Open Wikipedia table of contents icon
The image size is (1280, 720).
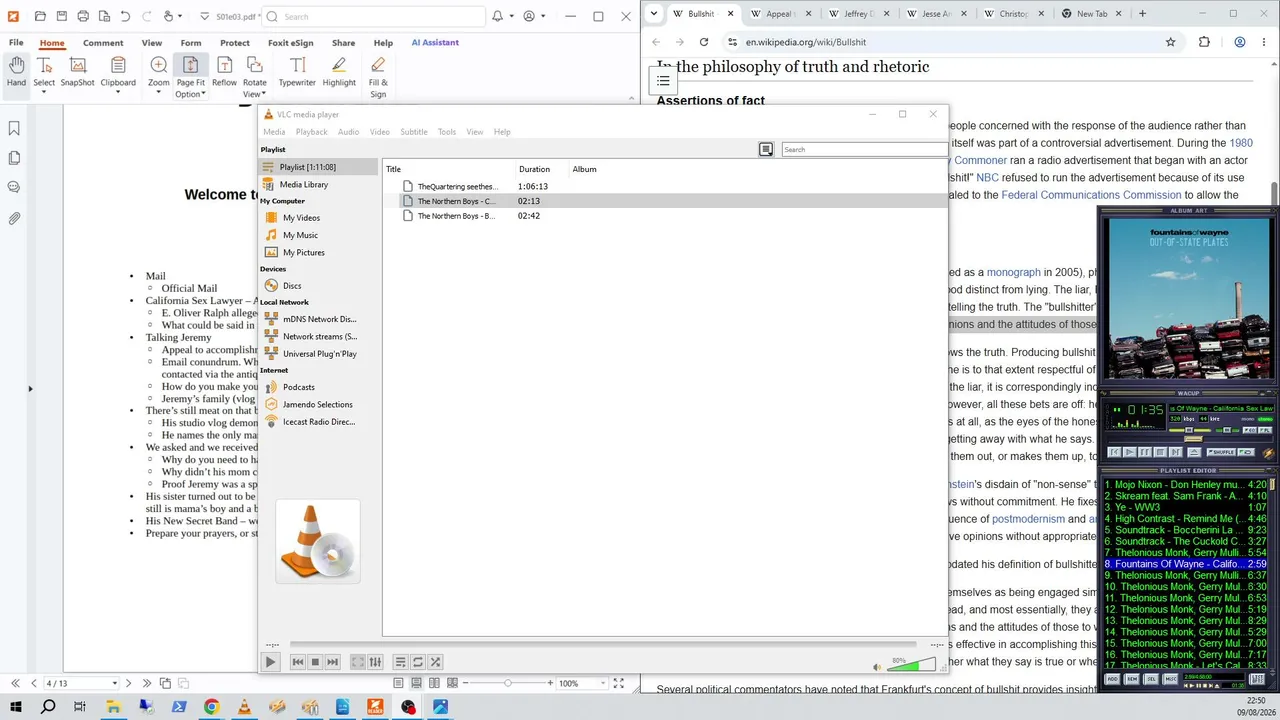pos(663,80)
